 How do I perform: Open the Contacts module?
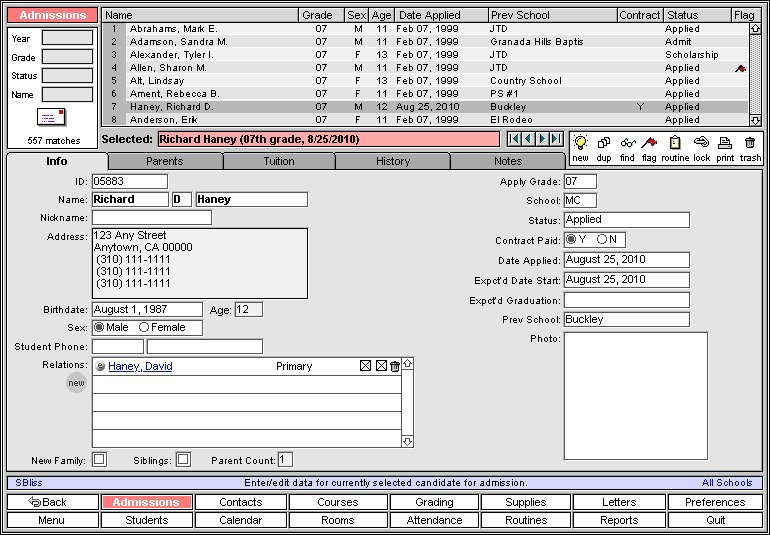[241, 502]
